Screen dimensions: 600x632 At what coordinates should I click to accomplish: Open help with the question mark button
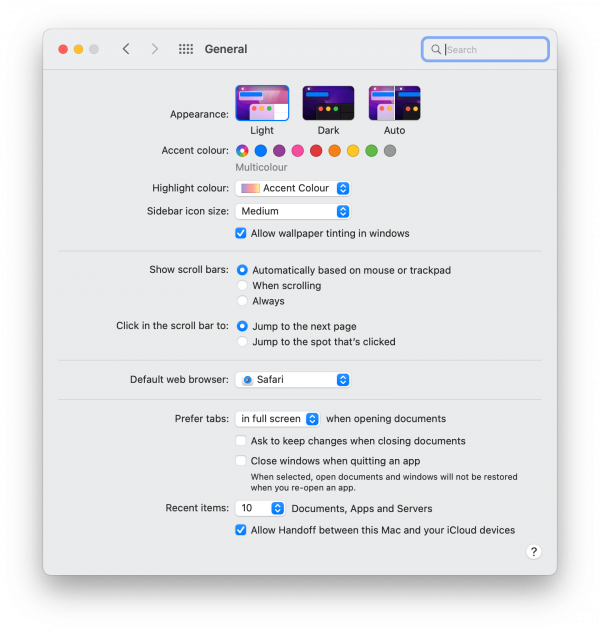(534, 551)
